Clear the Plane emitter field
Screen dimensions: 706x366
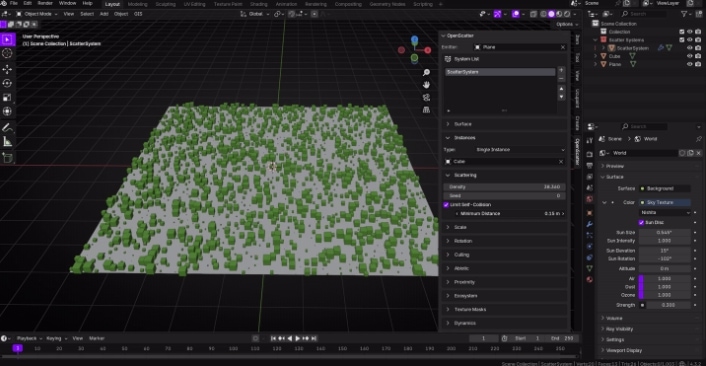(562, 47)
